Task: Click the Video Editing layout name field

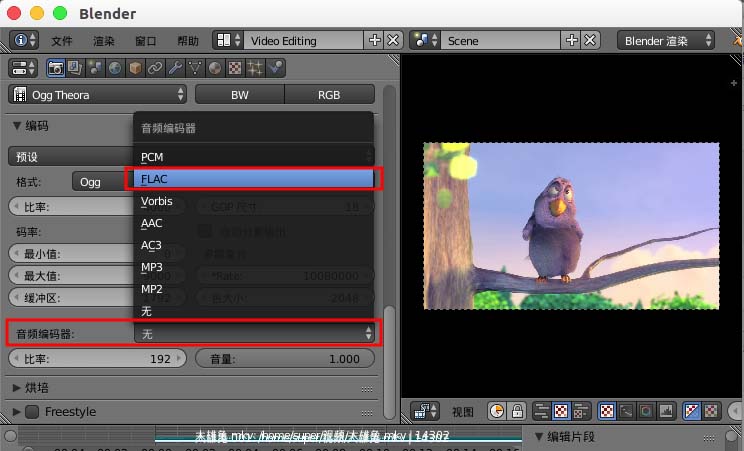Action: coord(304,40)
